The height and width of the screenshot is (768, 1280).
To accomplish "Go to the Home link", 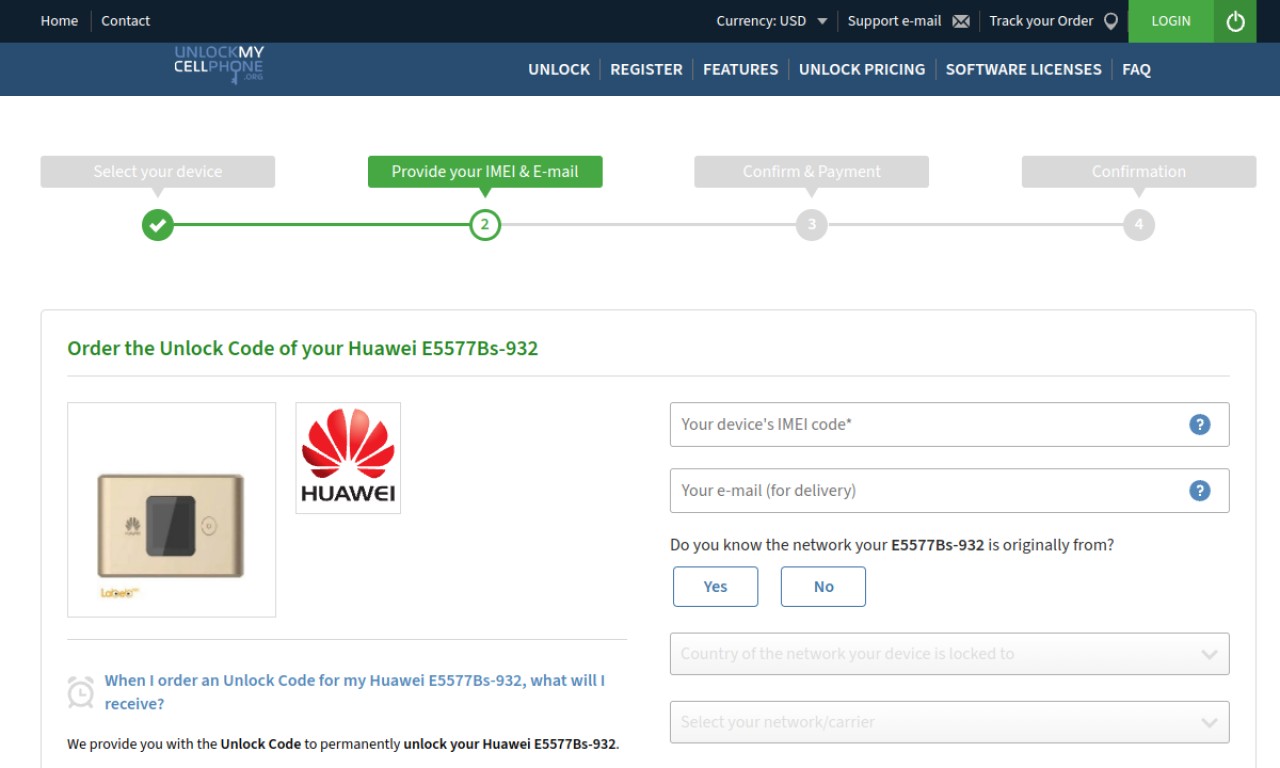I will tap(59, 21).
